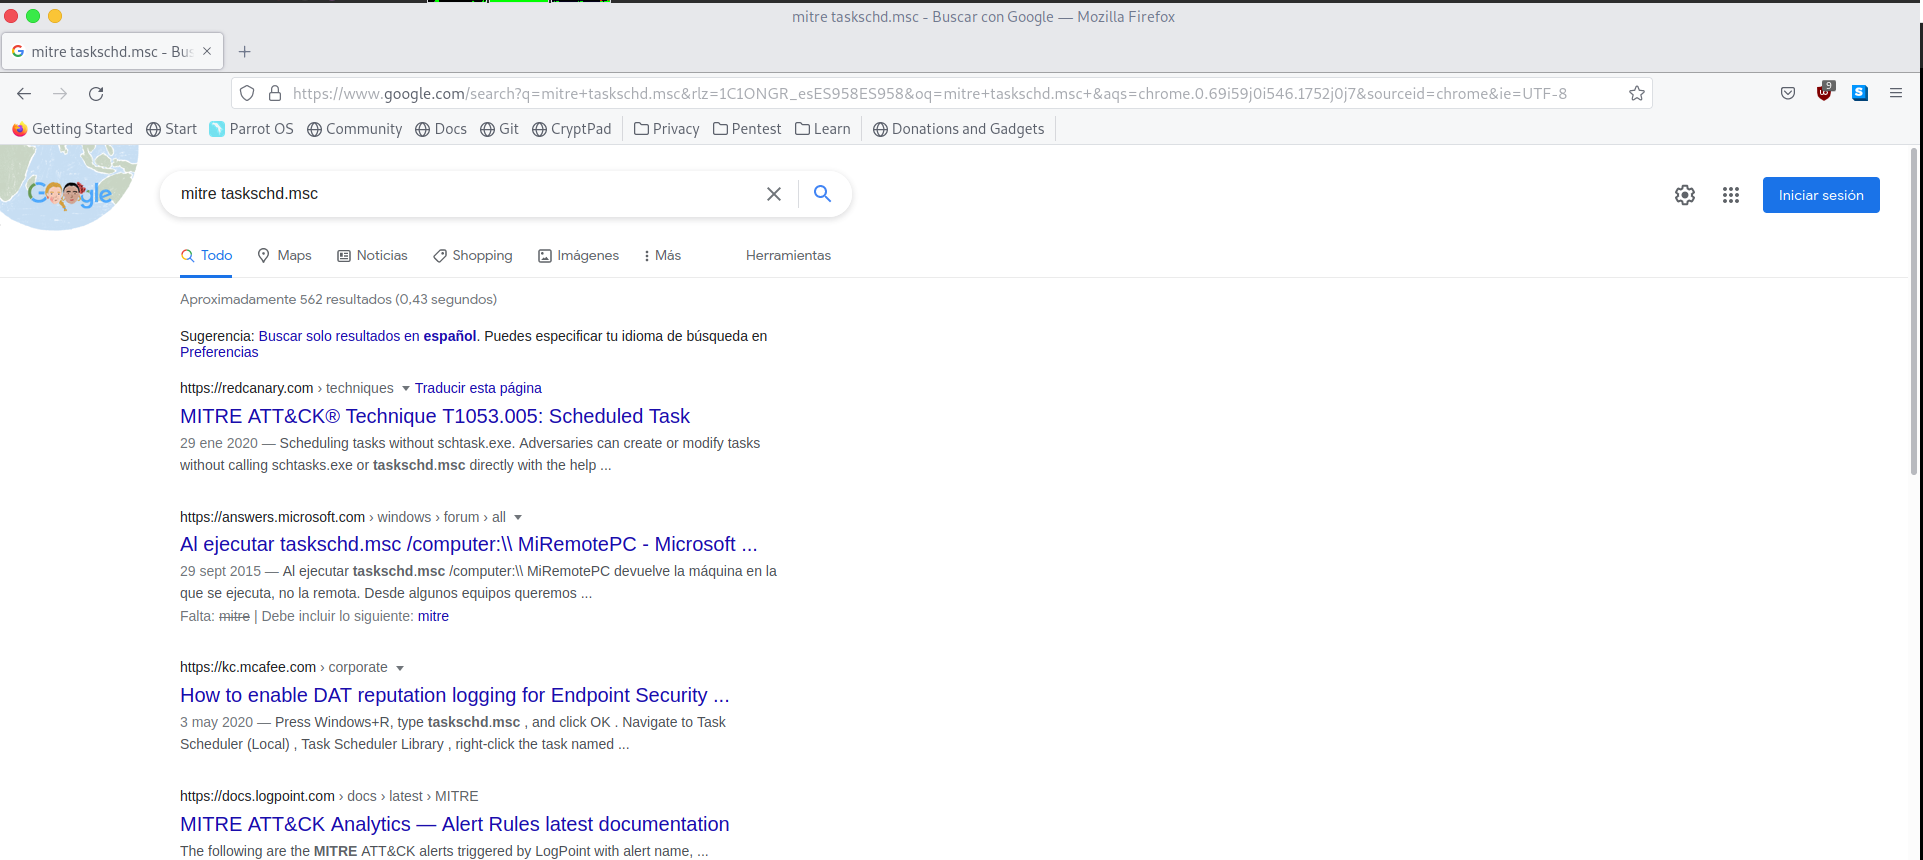Viewport: 1923px width, 860px height.
Task: Click the Save to Pocket icon
Action: coord(1787,93)
